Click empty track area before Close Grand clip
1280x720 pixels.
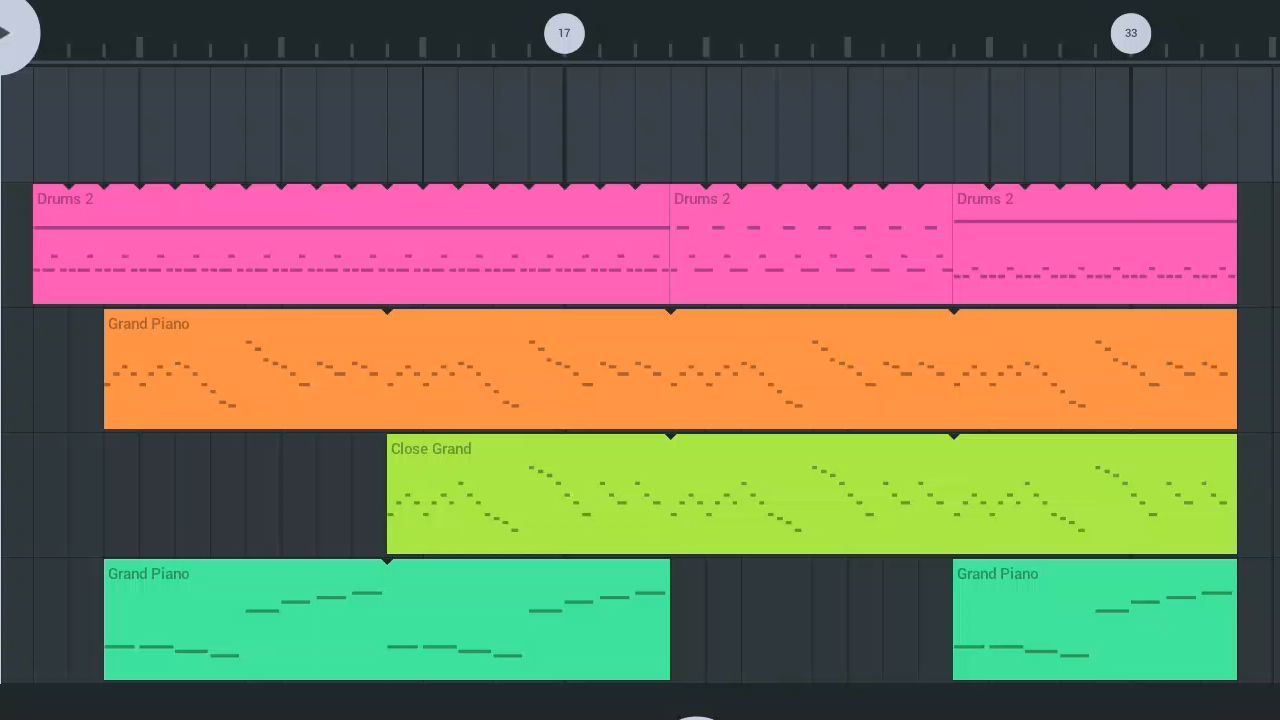pos(245,494)
